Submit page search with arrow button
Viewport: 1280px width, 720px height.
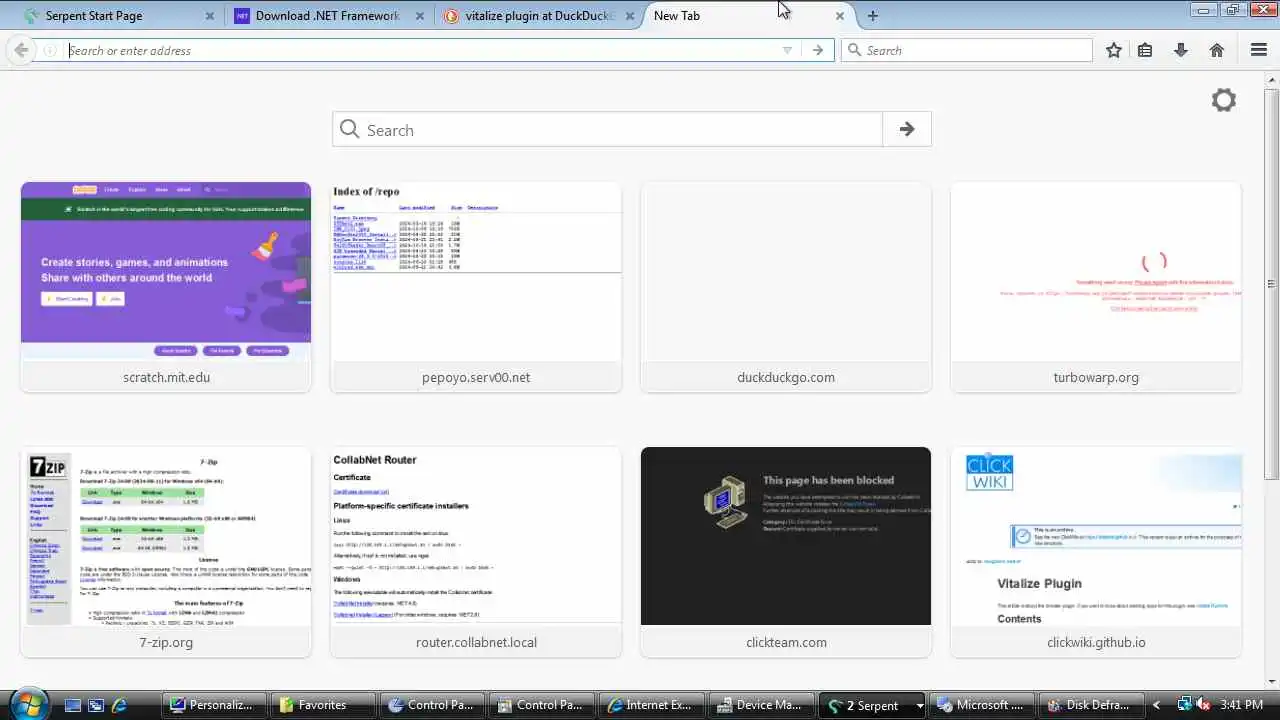[x=907, y=130]
